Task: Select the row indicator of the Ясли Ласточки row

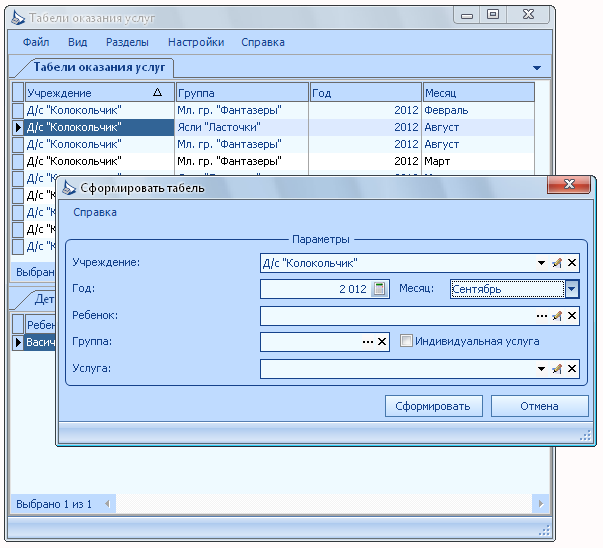Action: coord(18,127)
